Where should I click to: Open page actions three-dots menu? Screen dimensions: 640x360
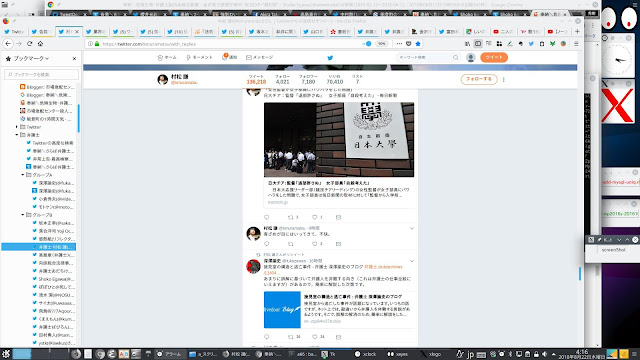point(399,44)
